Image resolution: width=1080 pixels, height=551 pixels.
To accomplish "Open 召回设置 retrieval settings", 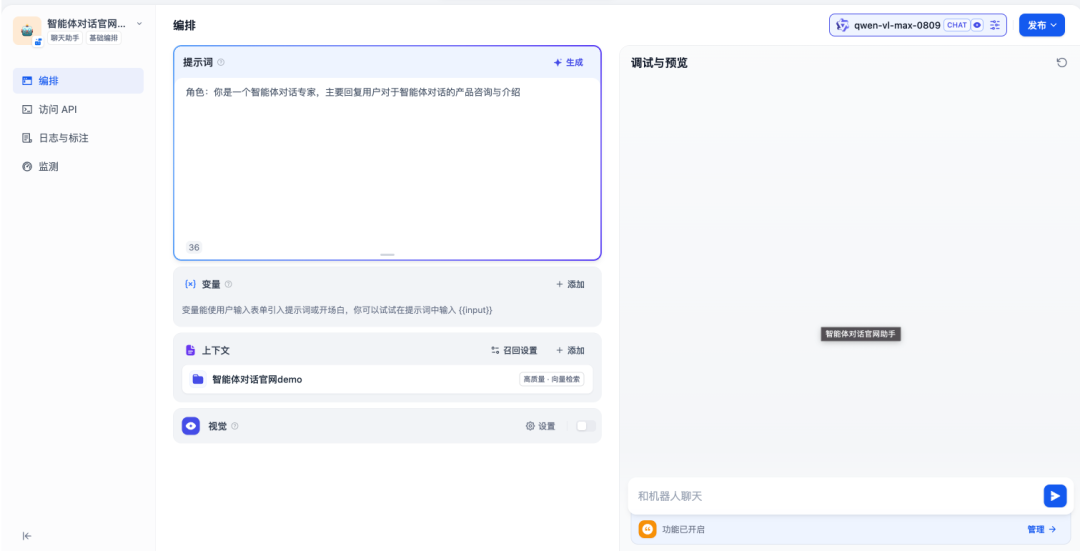I will [x=514, y=351].
